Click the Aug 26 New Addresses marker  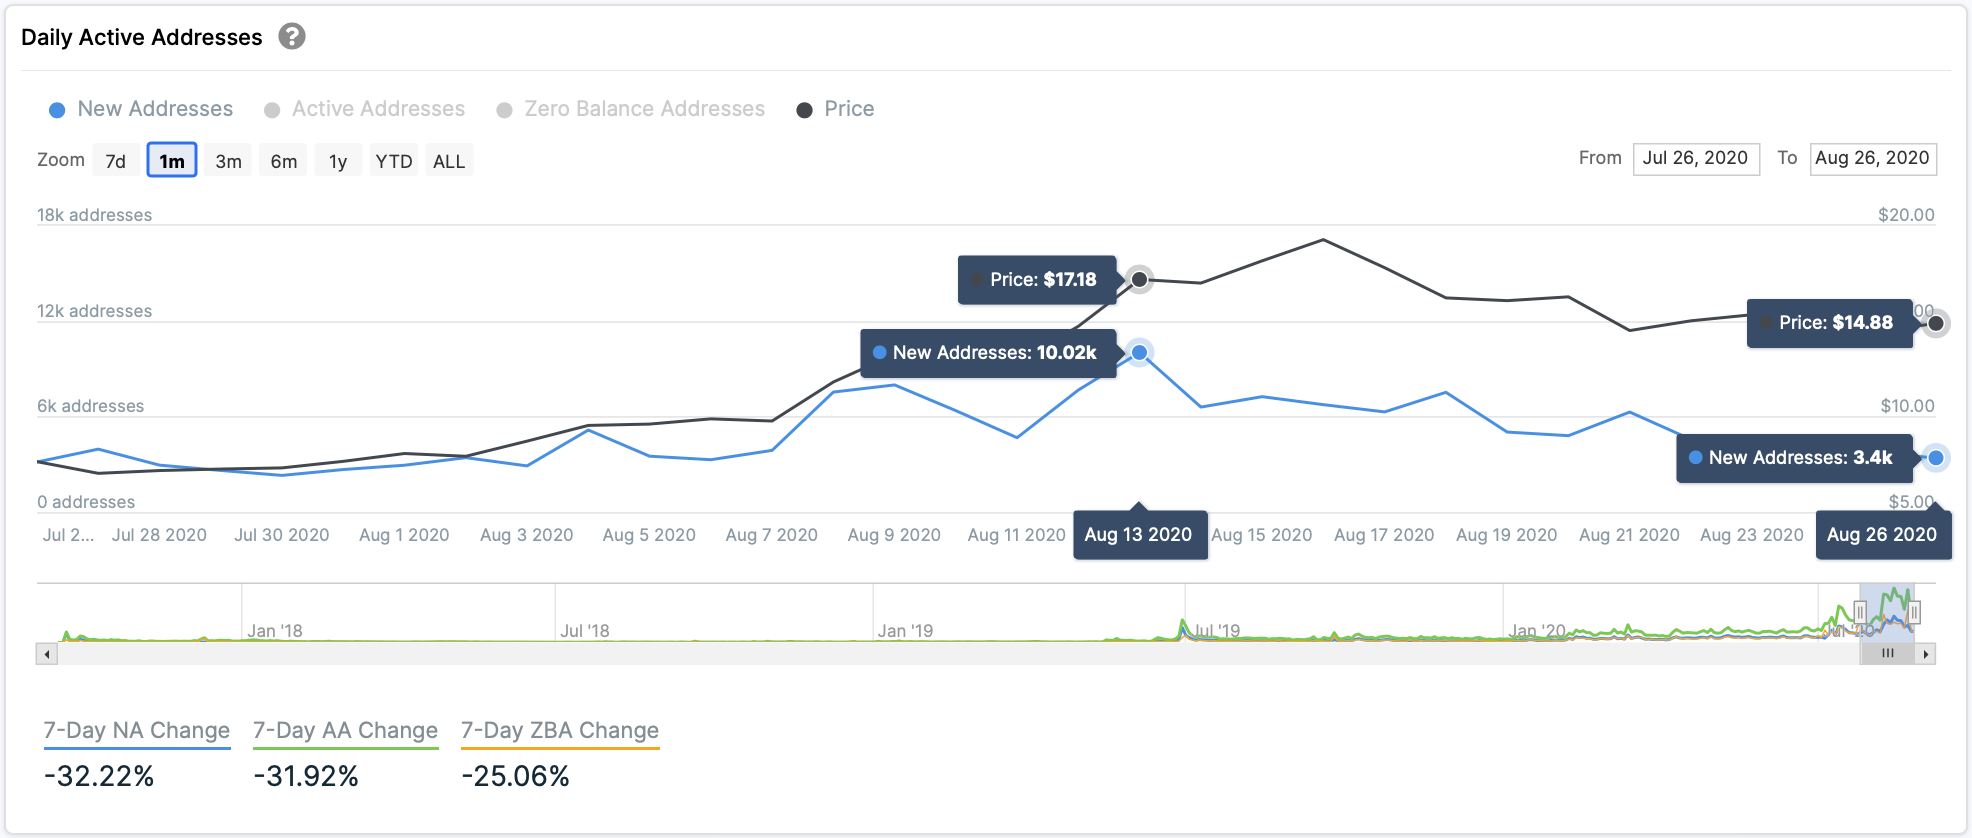(1936, 458)
